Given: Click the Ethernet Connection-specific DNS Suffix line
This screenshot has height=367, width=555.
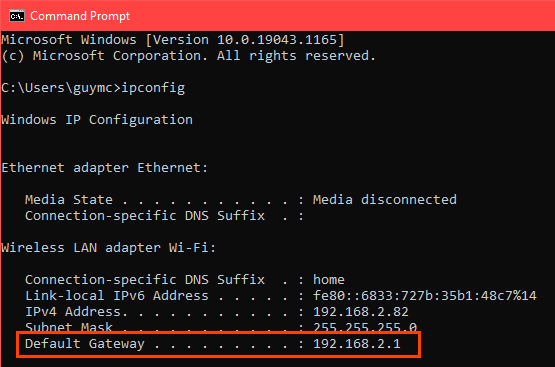Looking at the screenshot, I should pyautogui.click(x=165, y=216).
